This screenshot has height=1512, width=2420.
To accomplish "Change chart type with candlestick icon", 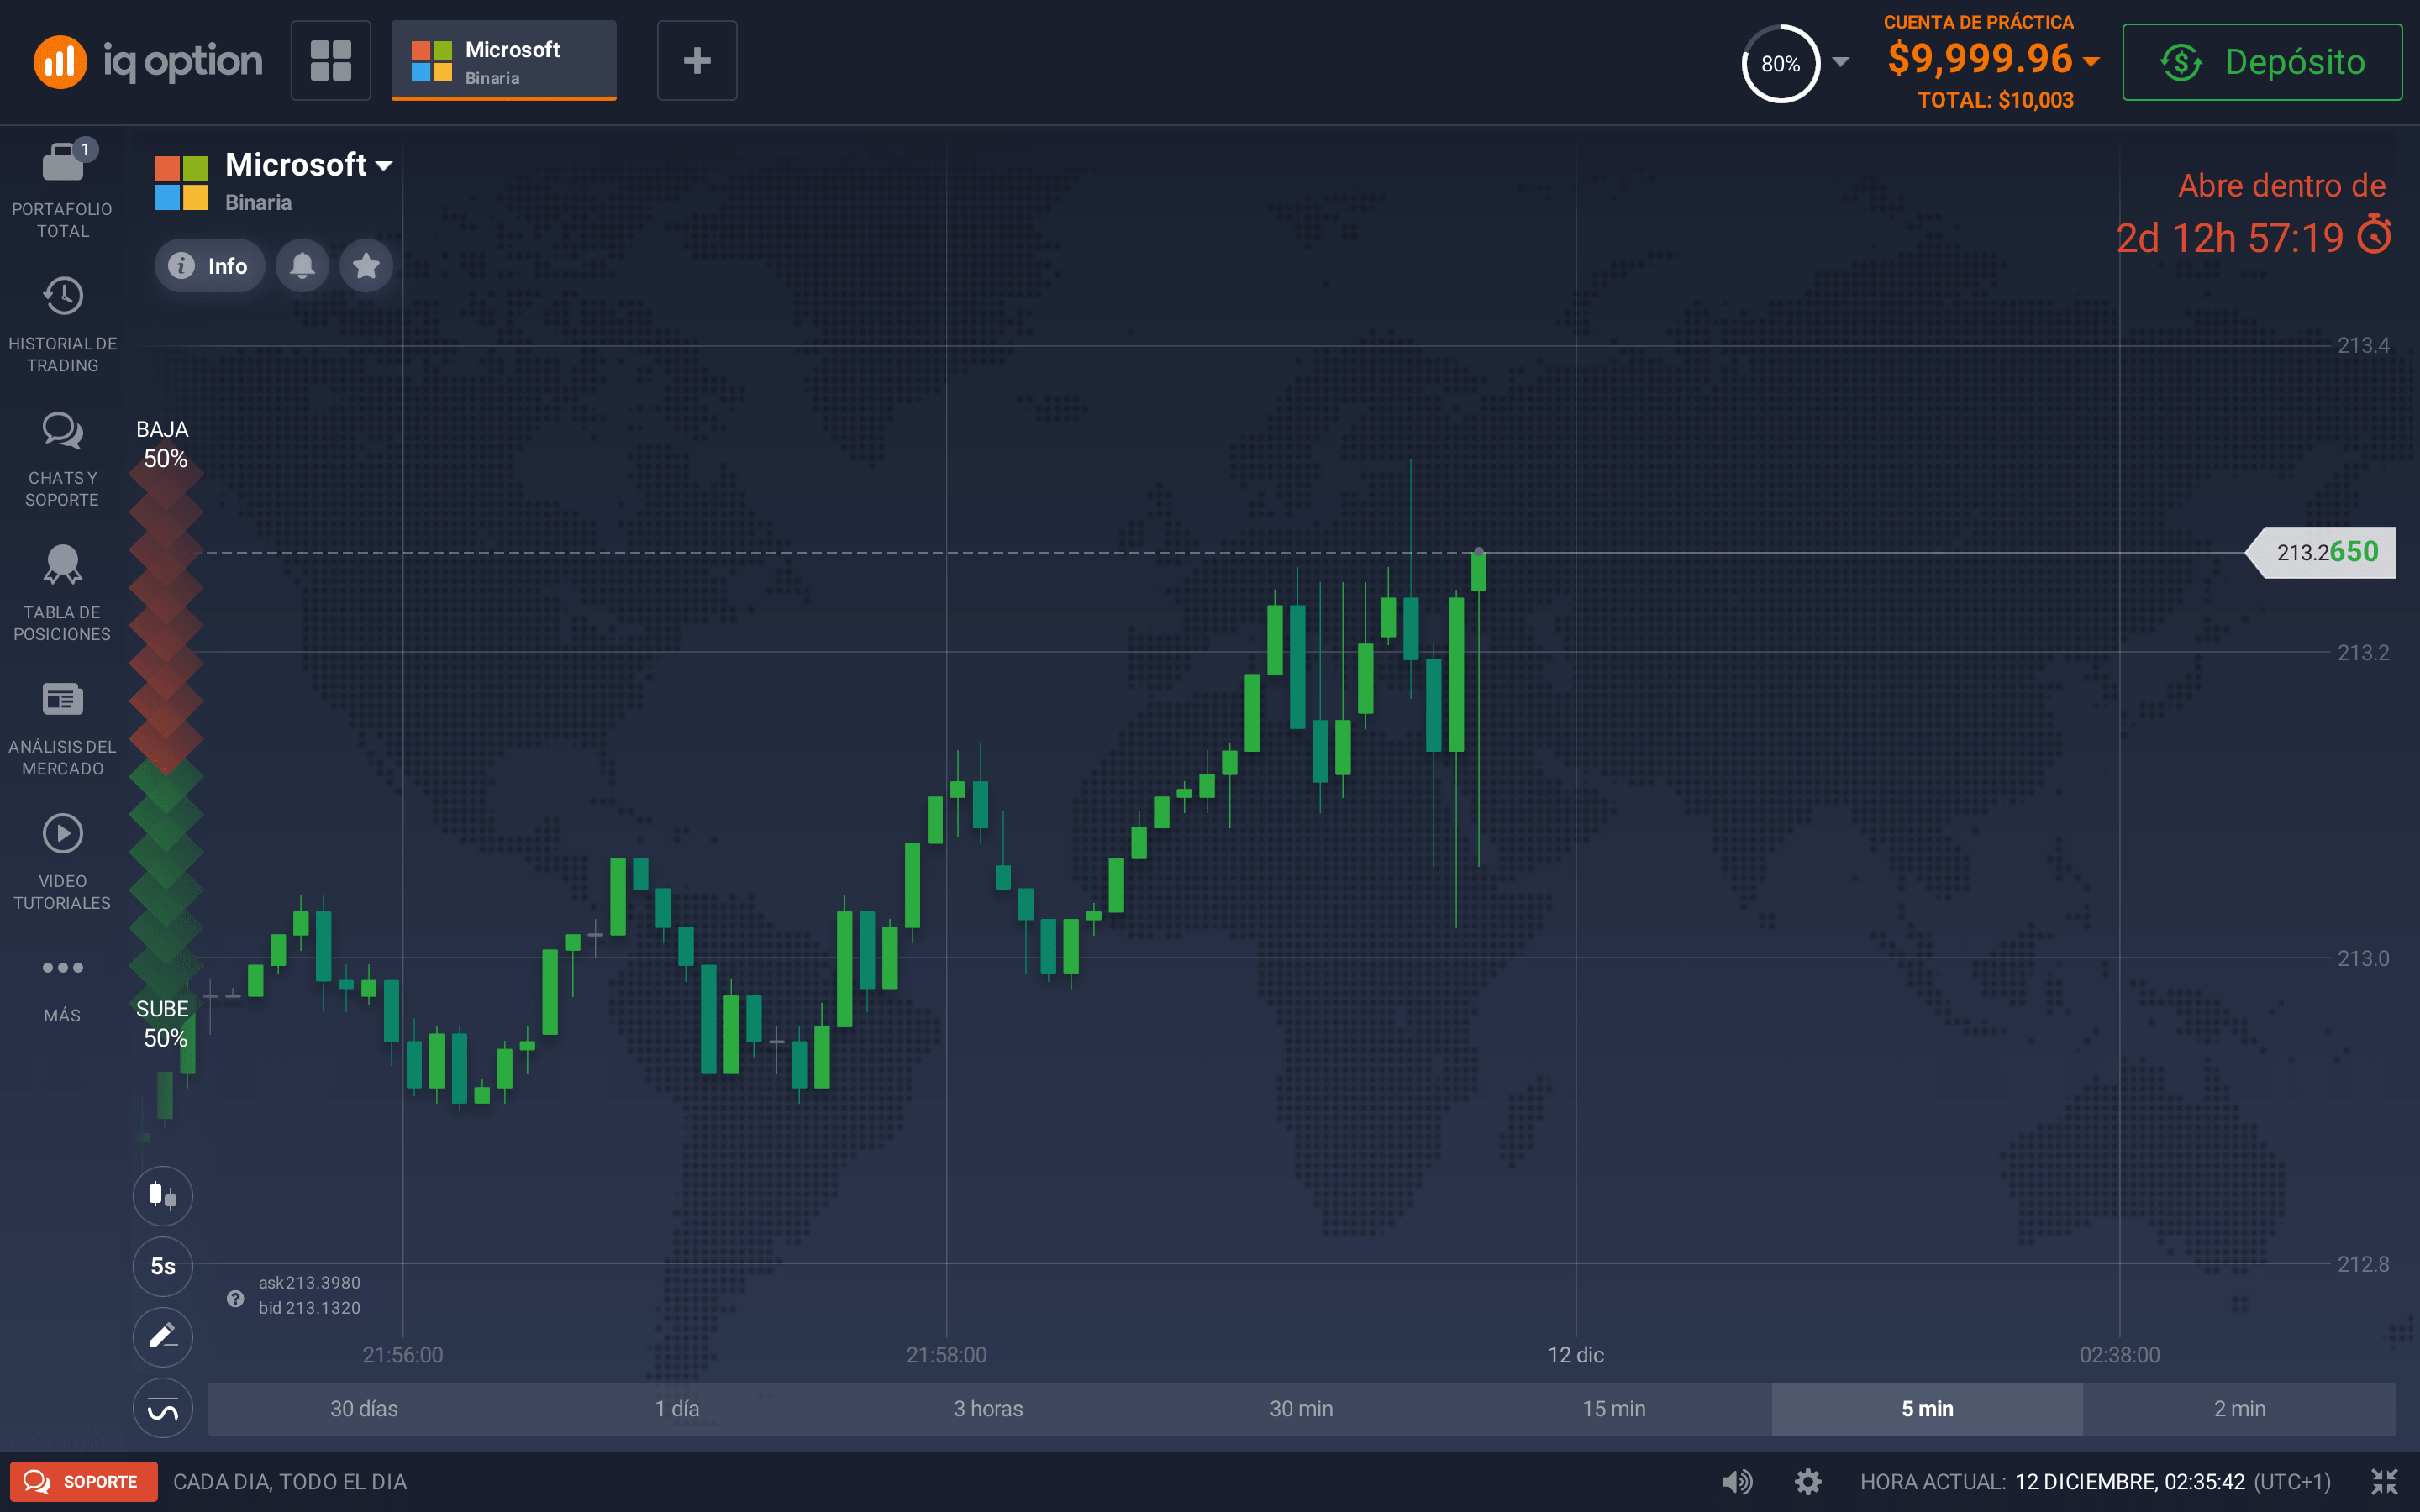I will click(163, 1195).
